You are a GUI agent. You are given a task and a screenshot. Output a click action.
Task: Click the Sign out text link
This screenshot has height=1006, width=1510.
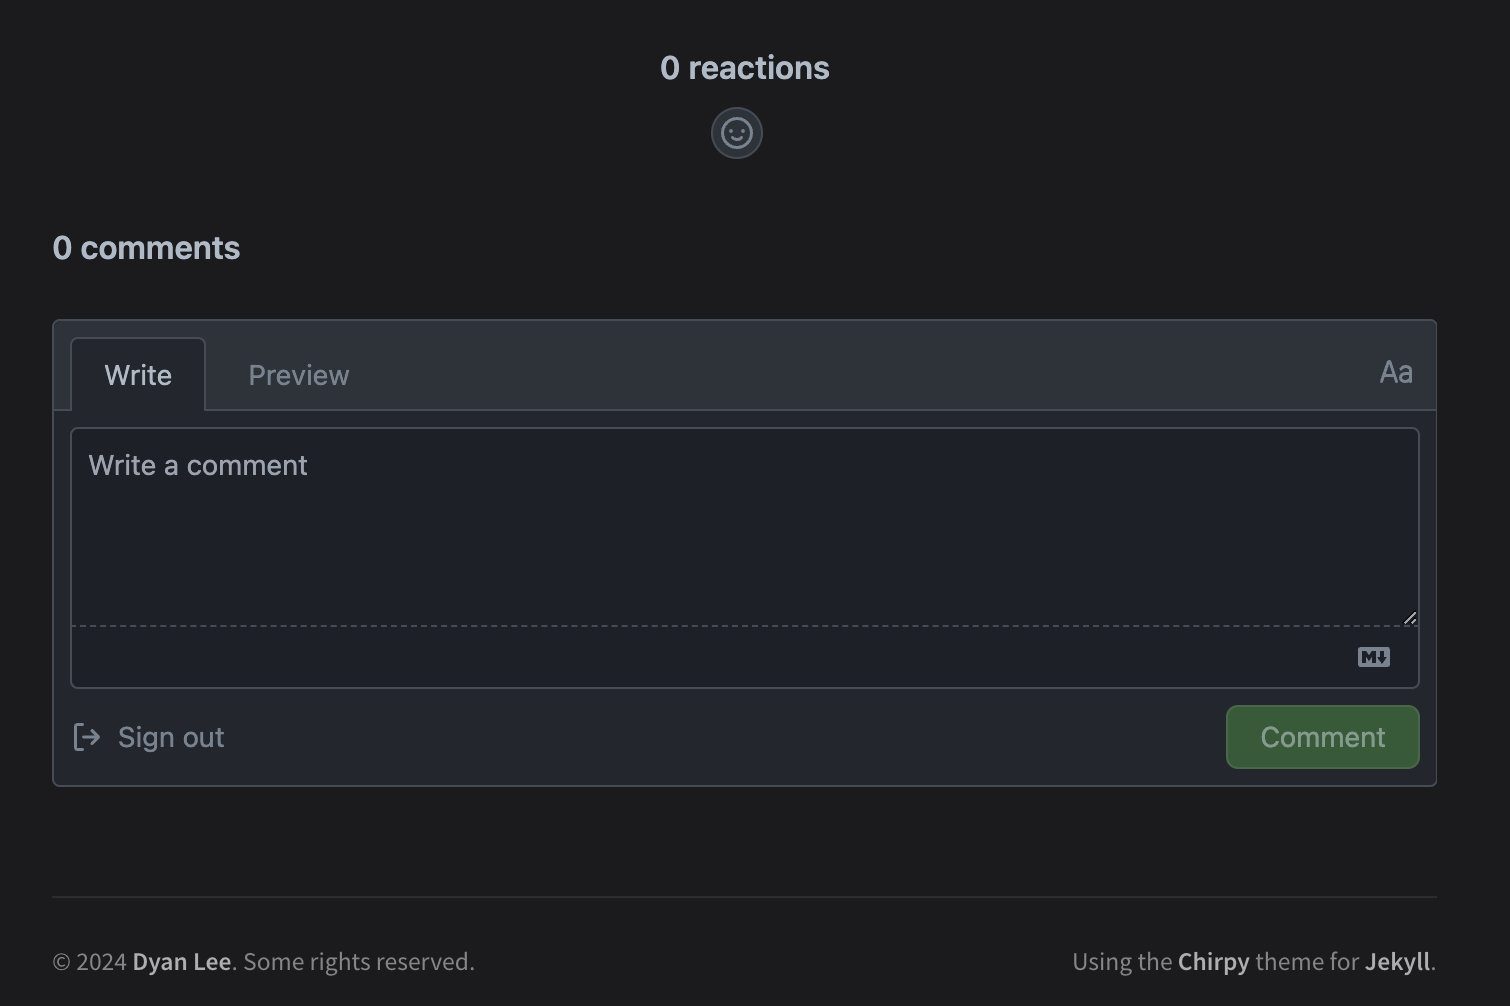(171, 737)
